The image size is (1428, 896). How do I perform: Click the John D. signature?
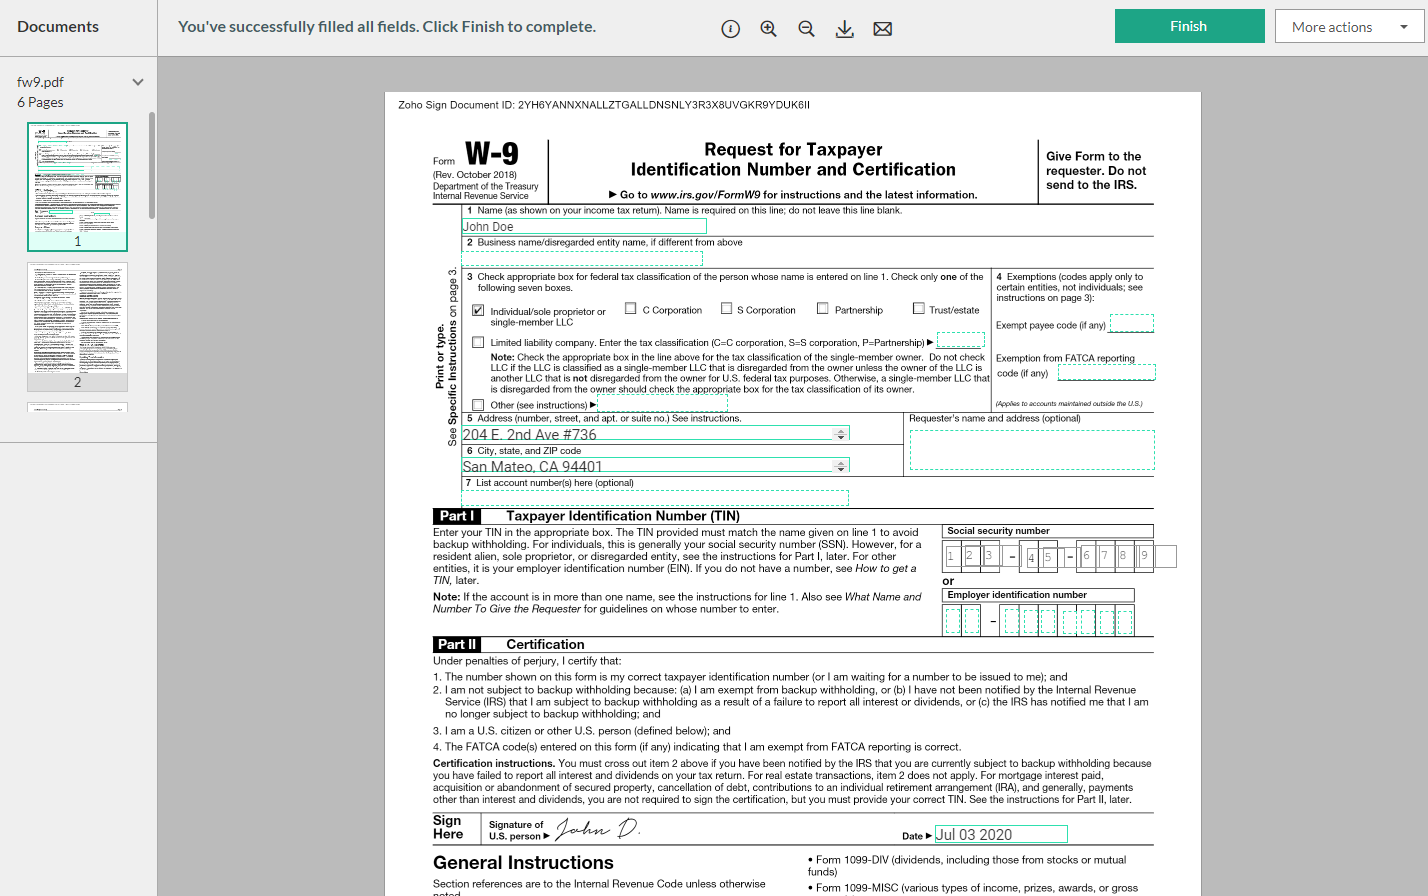point(597,829)
